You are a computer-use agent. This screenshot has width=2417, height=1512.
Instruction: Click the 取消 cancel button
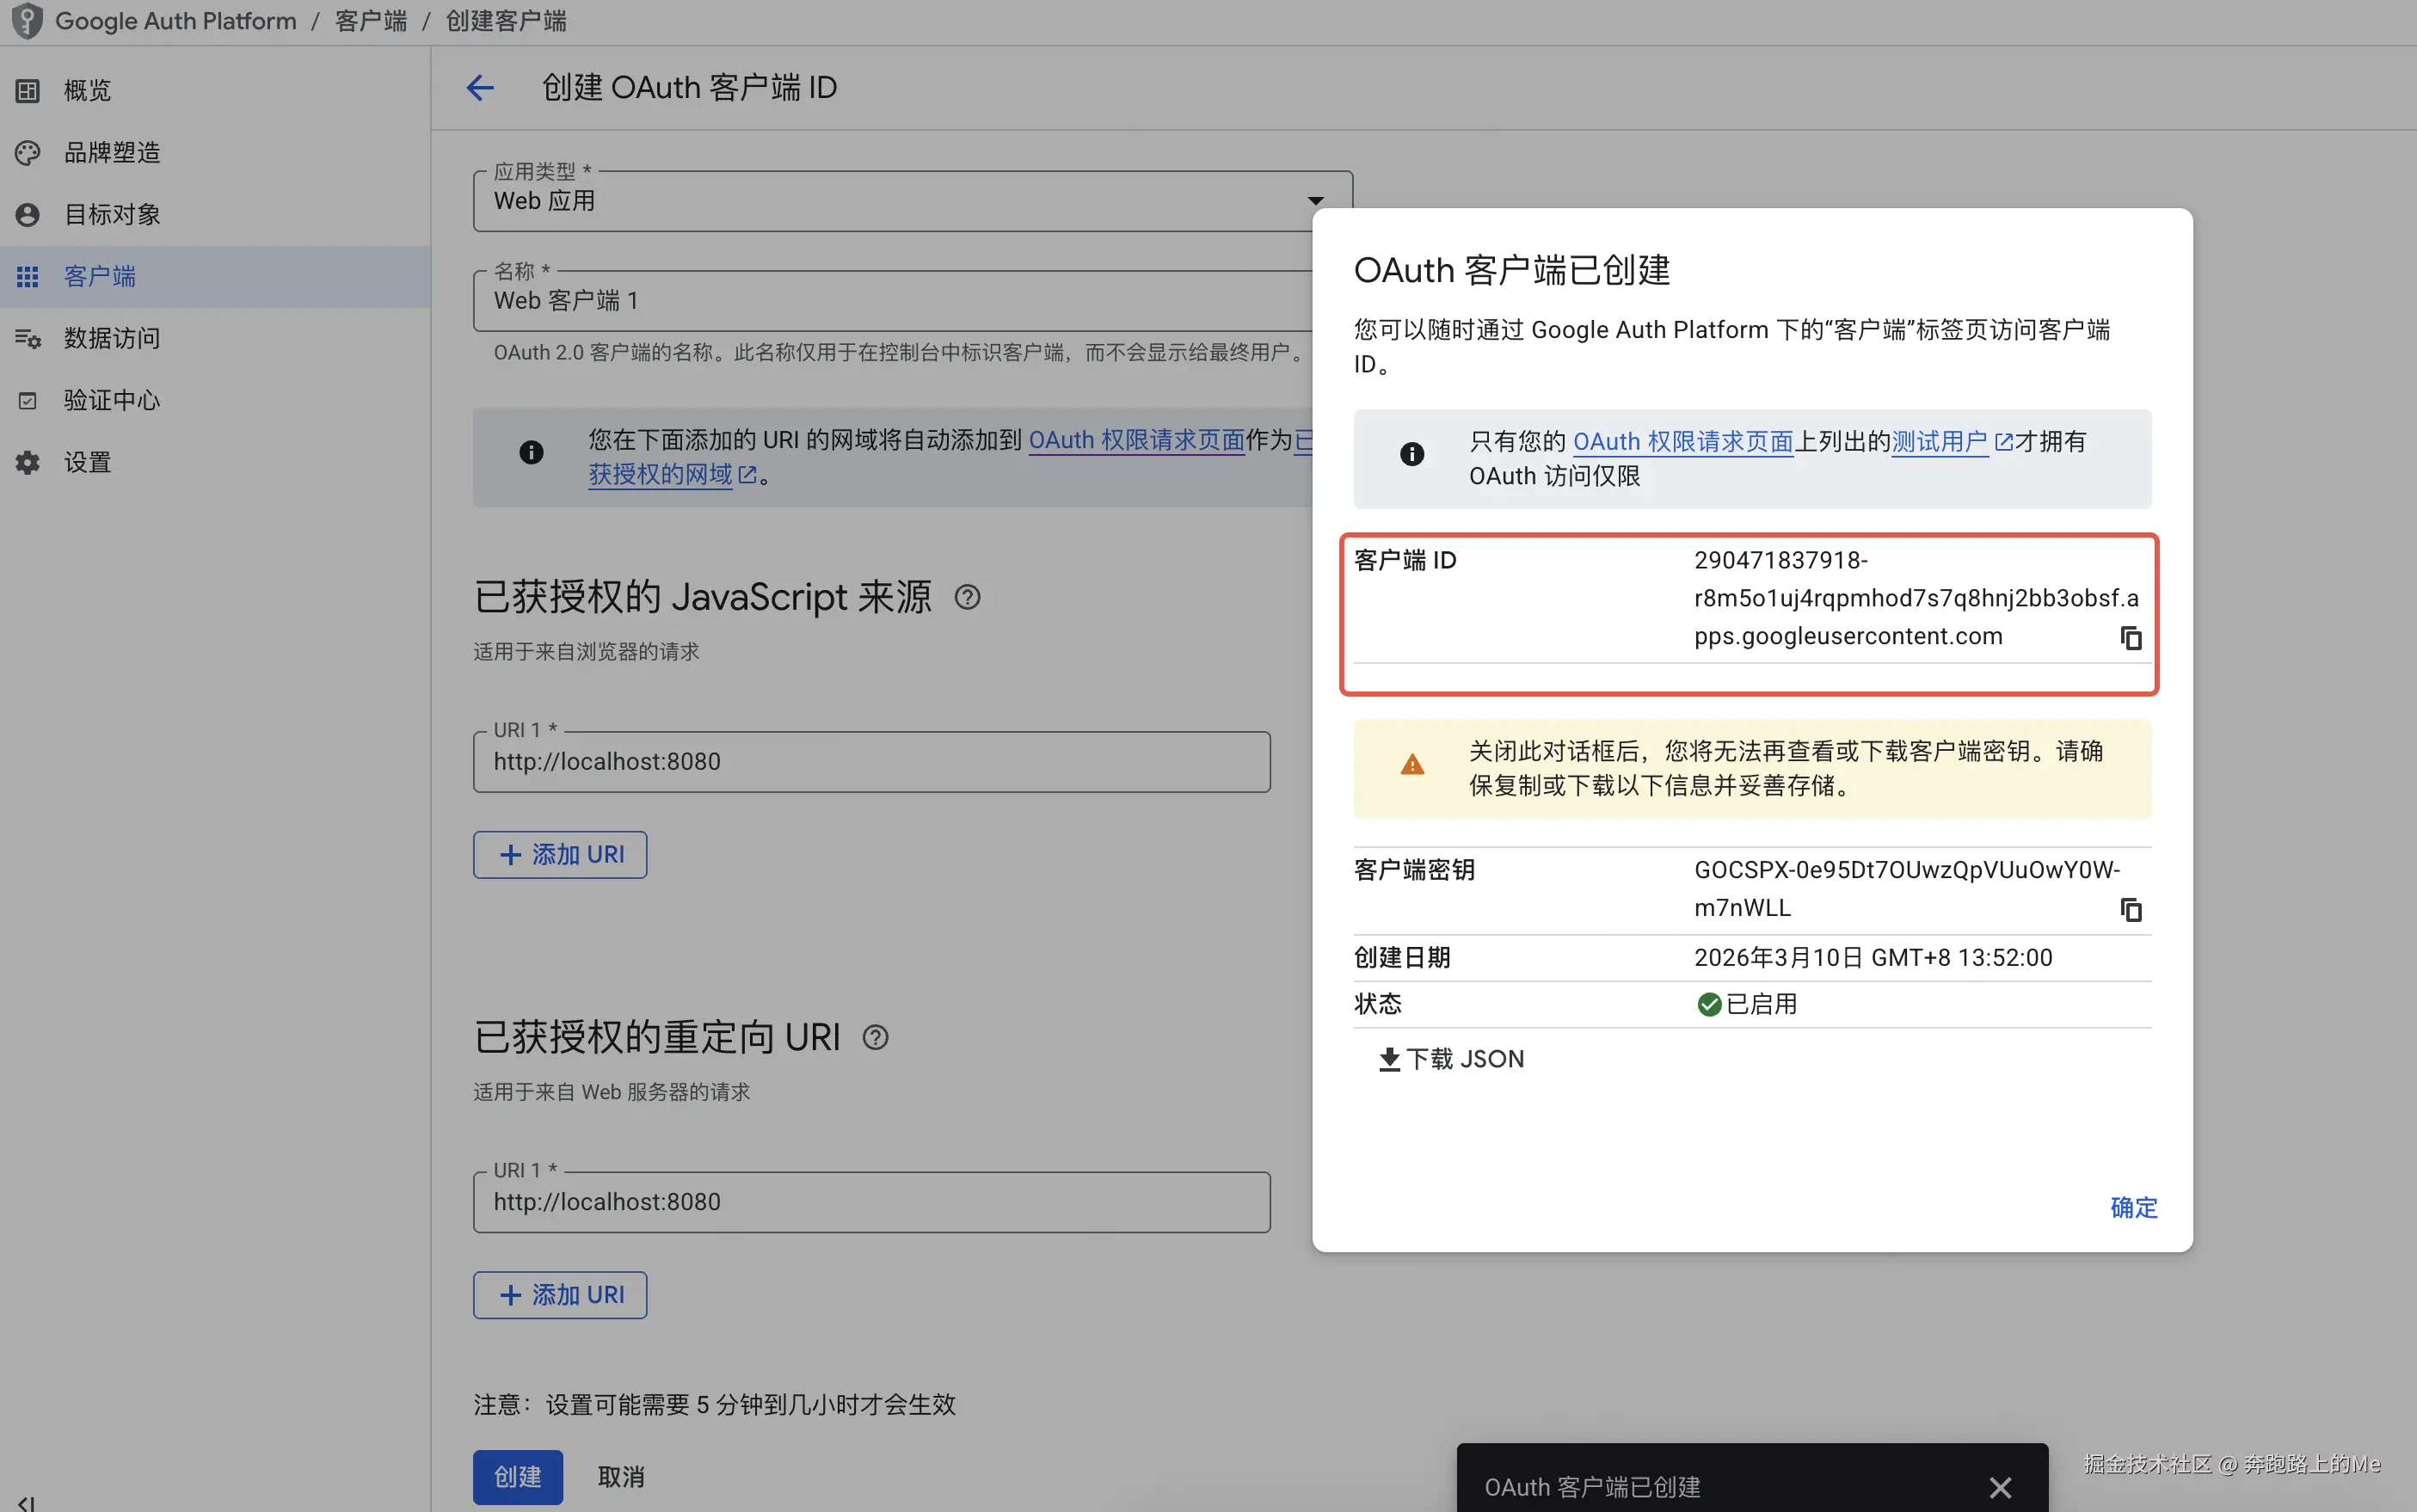pos(620,1476)
